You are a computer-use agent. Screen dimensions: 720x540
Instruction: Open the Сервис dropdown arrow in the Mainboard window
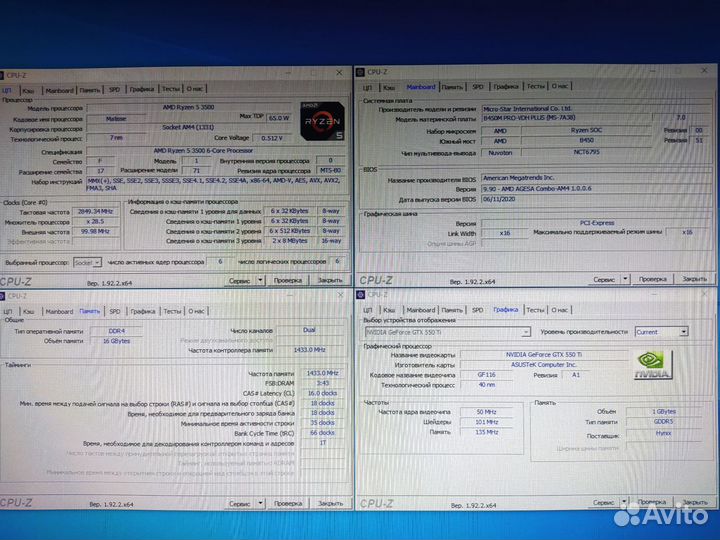click(x=625, y=278)
